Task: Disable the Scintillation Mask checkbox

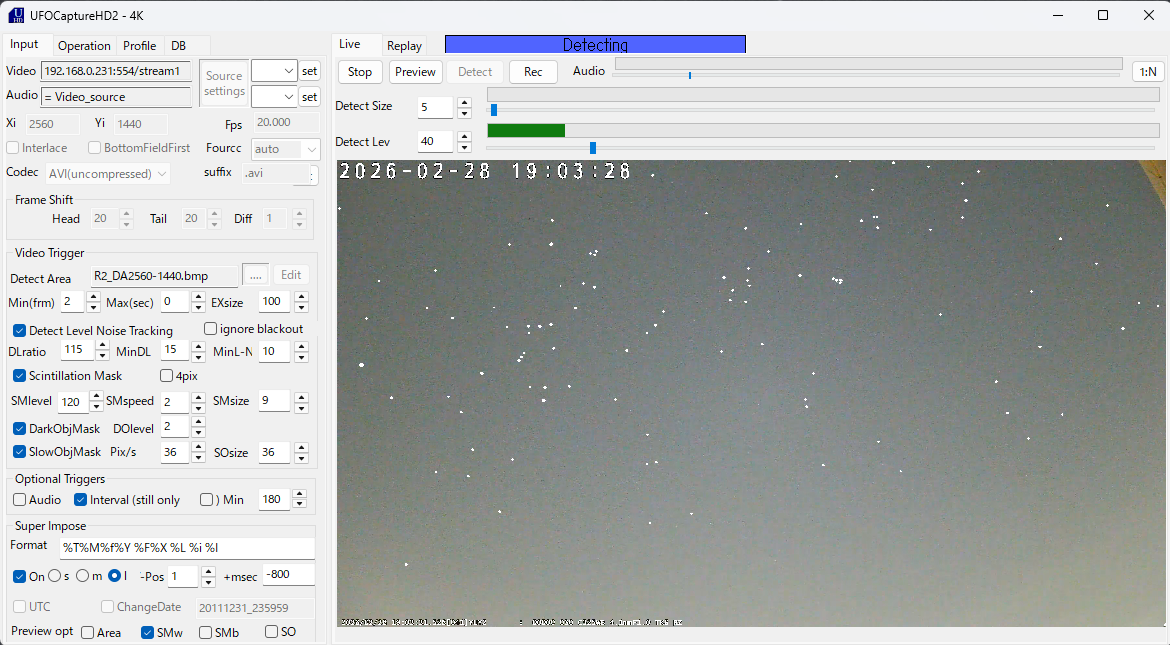Action: click(20, 376)
